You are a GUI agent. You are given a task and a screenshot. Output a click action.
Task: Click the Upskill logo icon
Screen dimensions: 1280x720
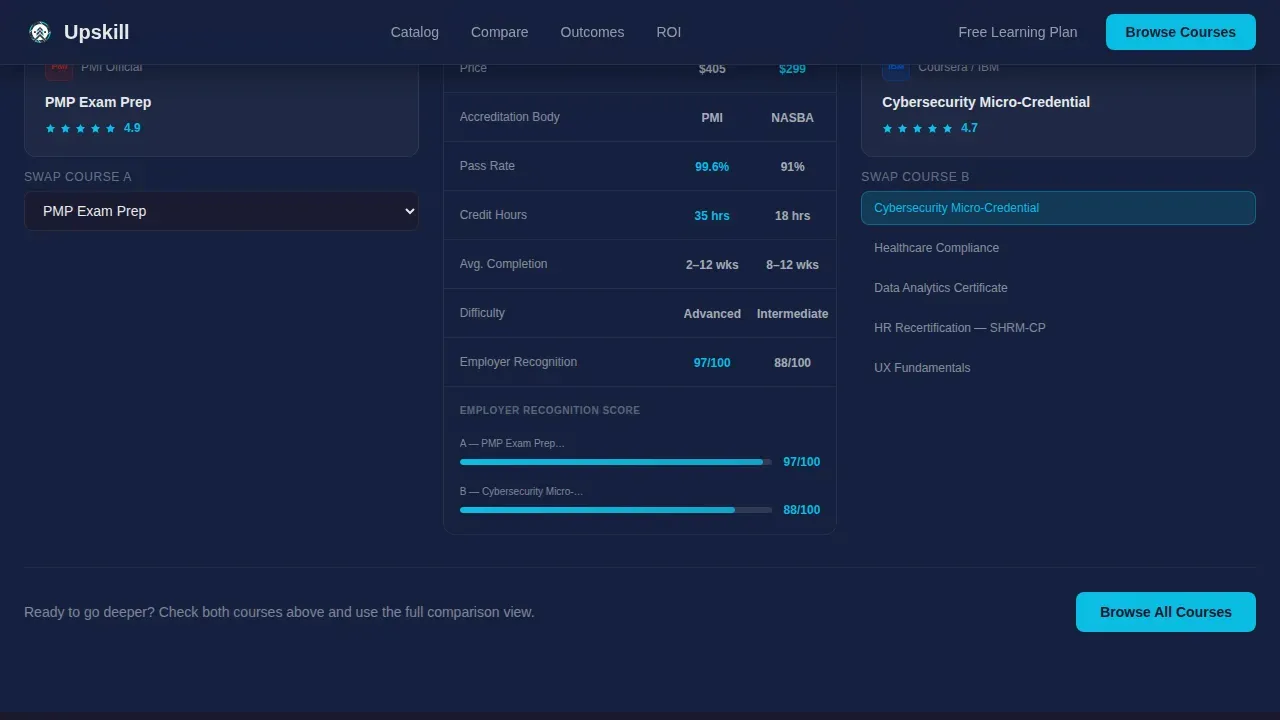(40, 32)
